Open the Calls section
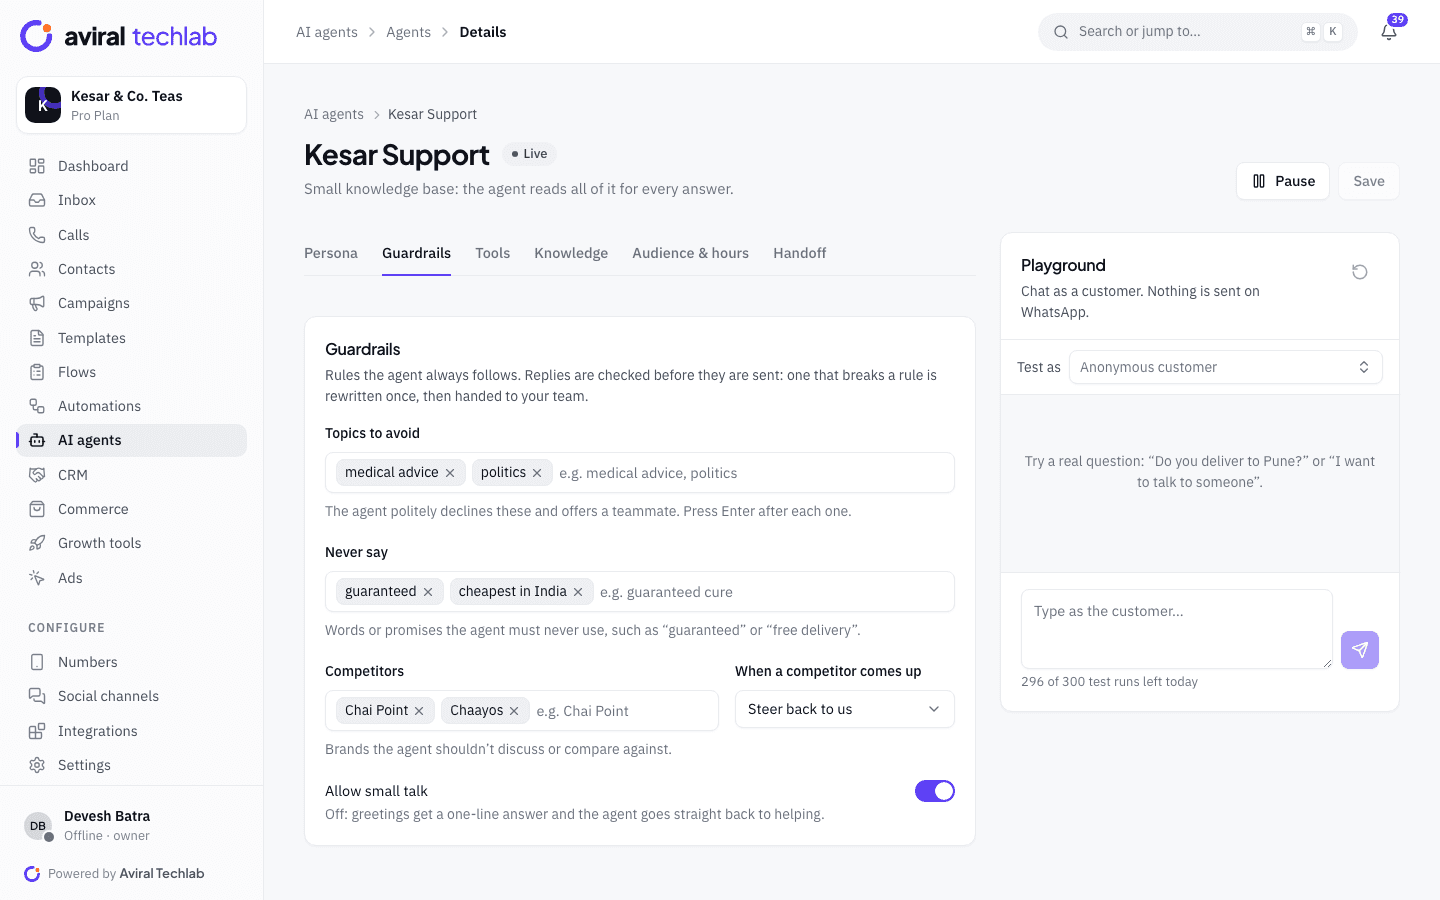The image size is (1440, 900). (x=132, y=235)
